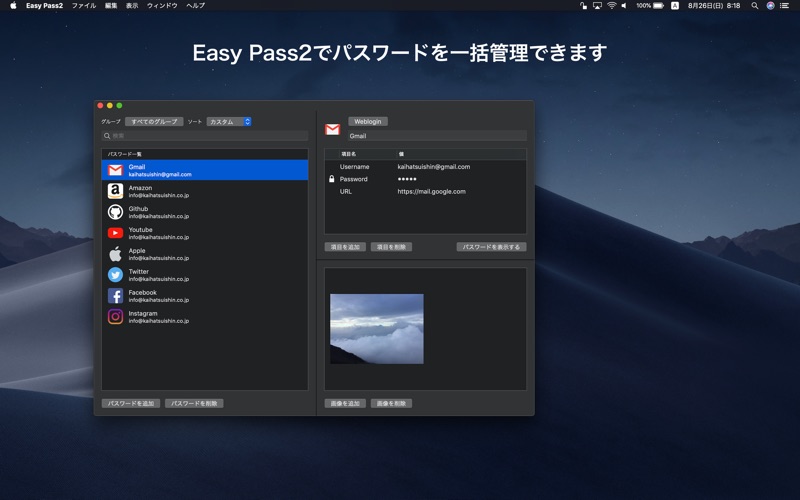
Task: Open Notification Center list icon
Action: (785, 6)
